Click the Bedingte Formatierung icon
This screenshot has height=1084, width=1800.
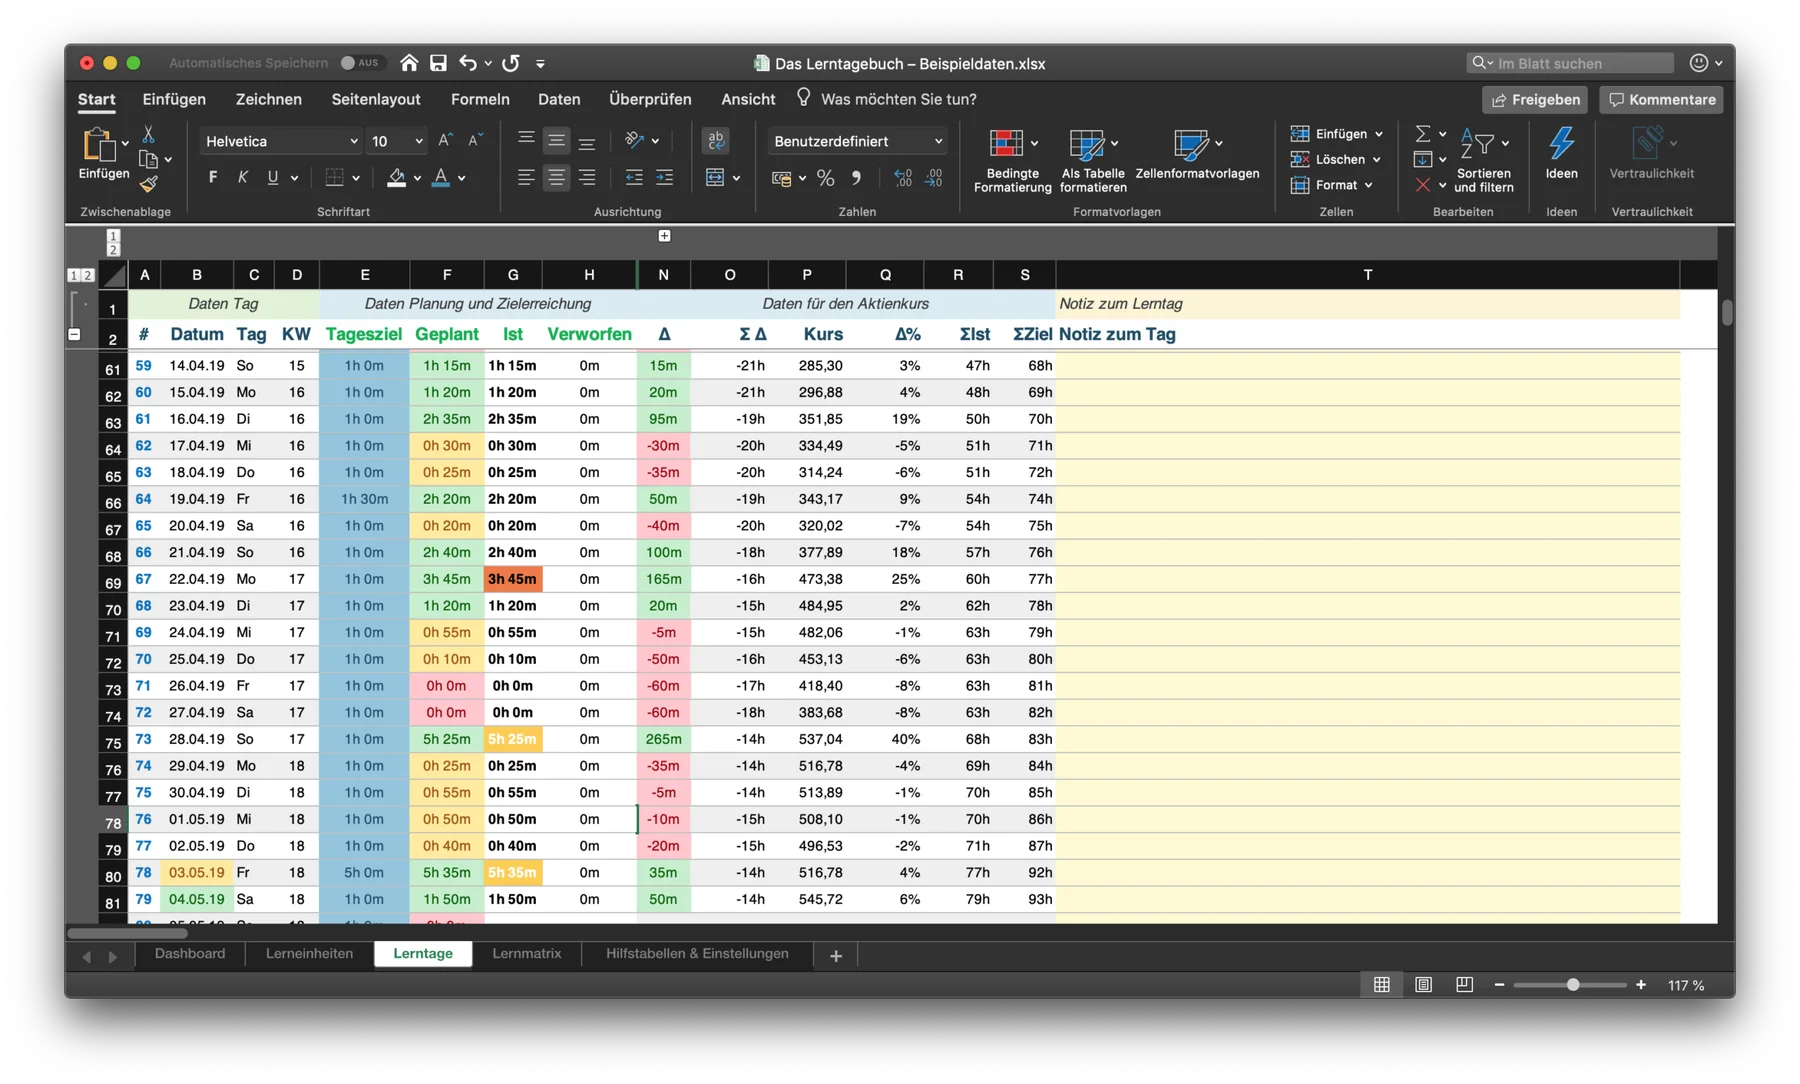1006,144
